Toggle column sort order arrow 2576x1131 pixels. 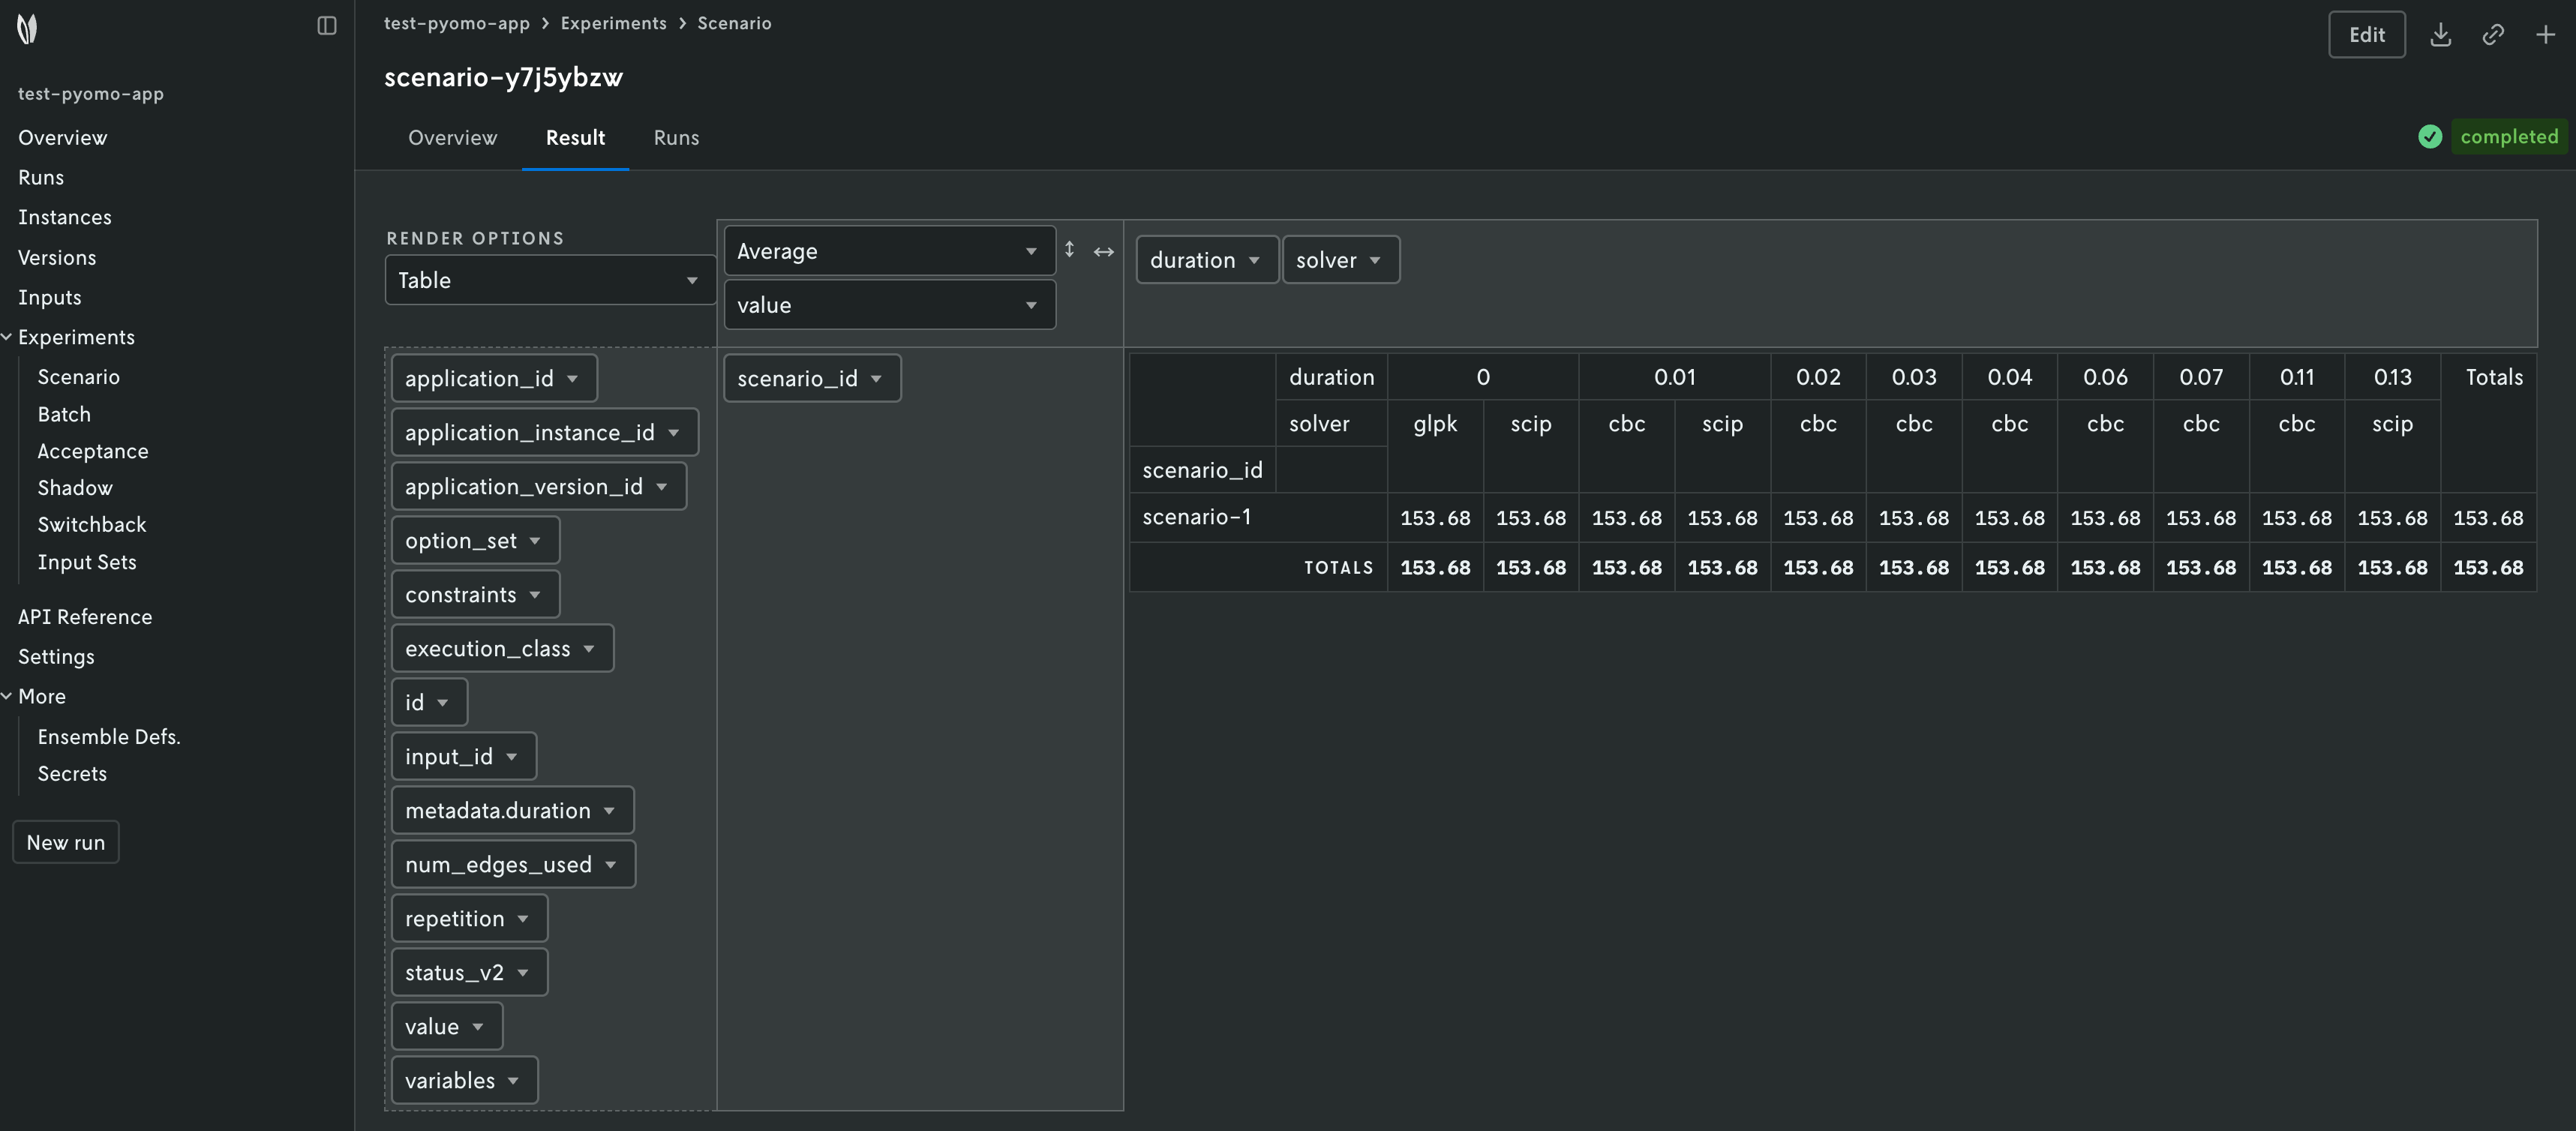[1103, 251]
